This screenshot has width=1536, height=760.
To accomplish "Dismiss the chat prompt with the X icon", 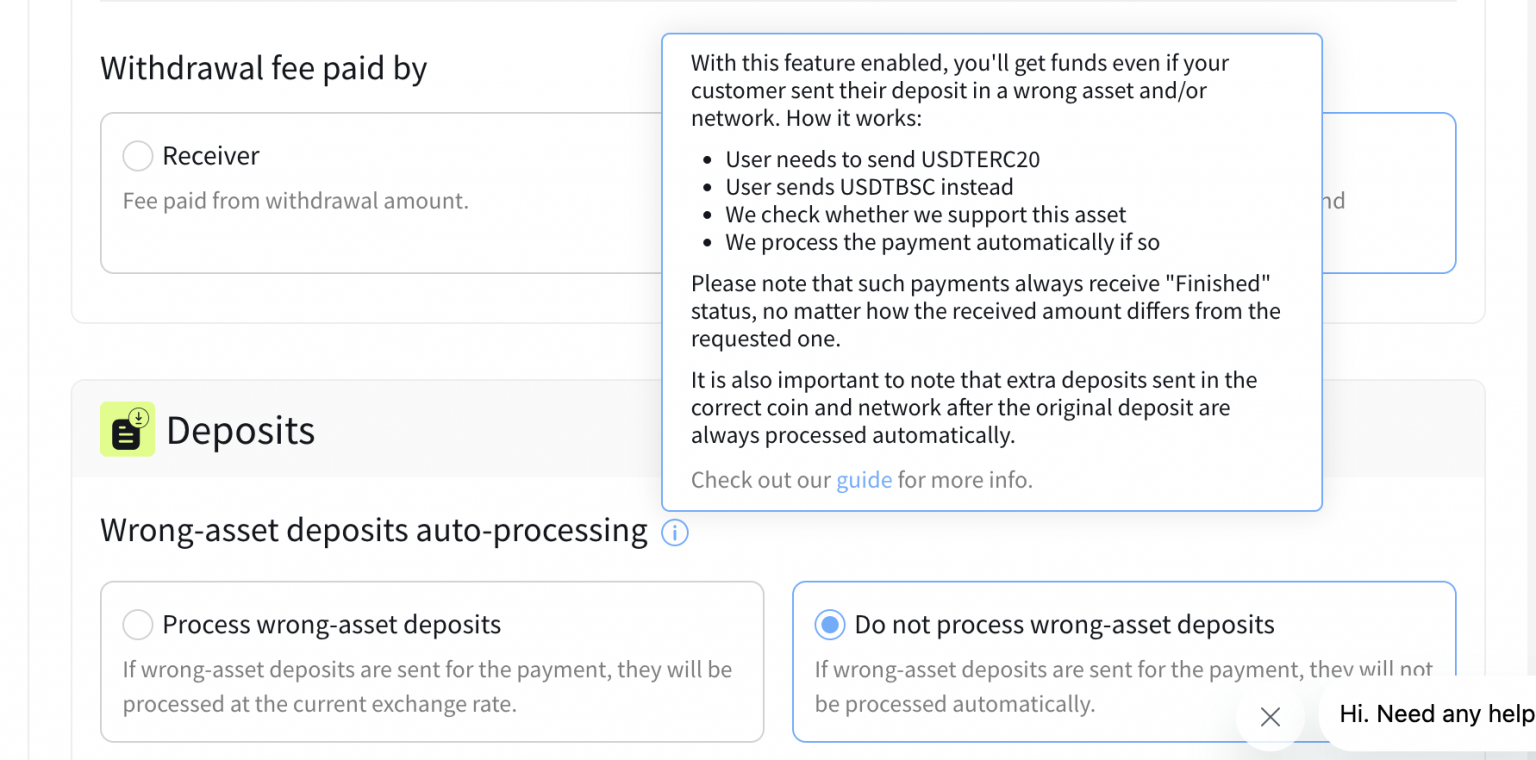I will coord(1270,717).
